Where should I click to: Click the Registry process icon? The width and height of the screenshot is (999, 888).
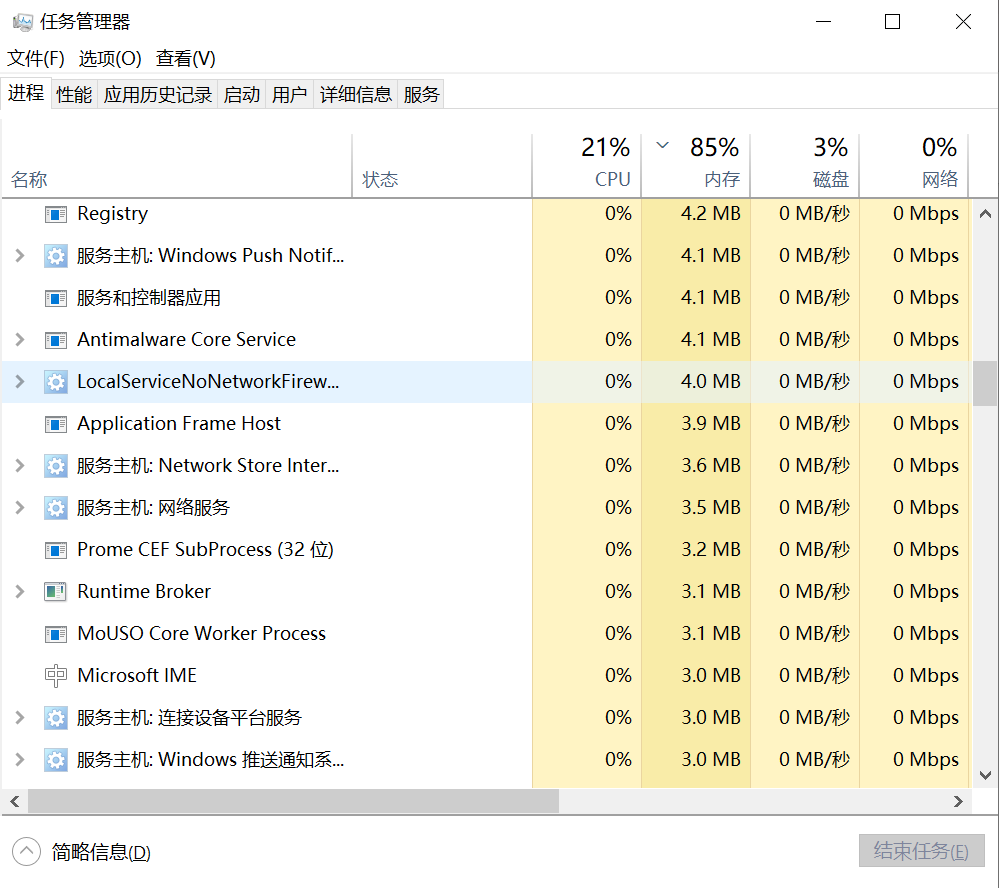click(x=55, y=214)
